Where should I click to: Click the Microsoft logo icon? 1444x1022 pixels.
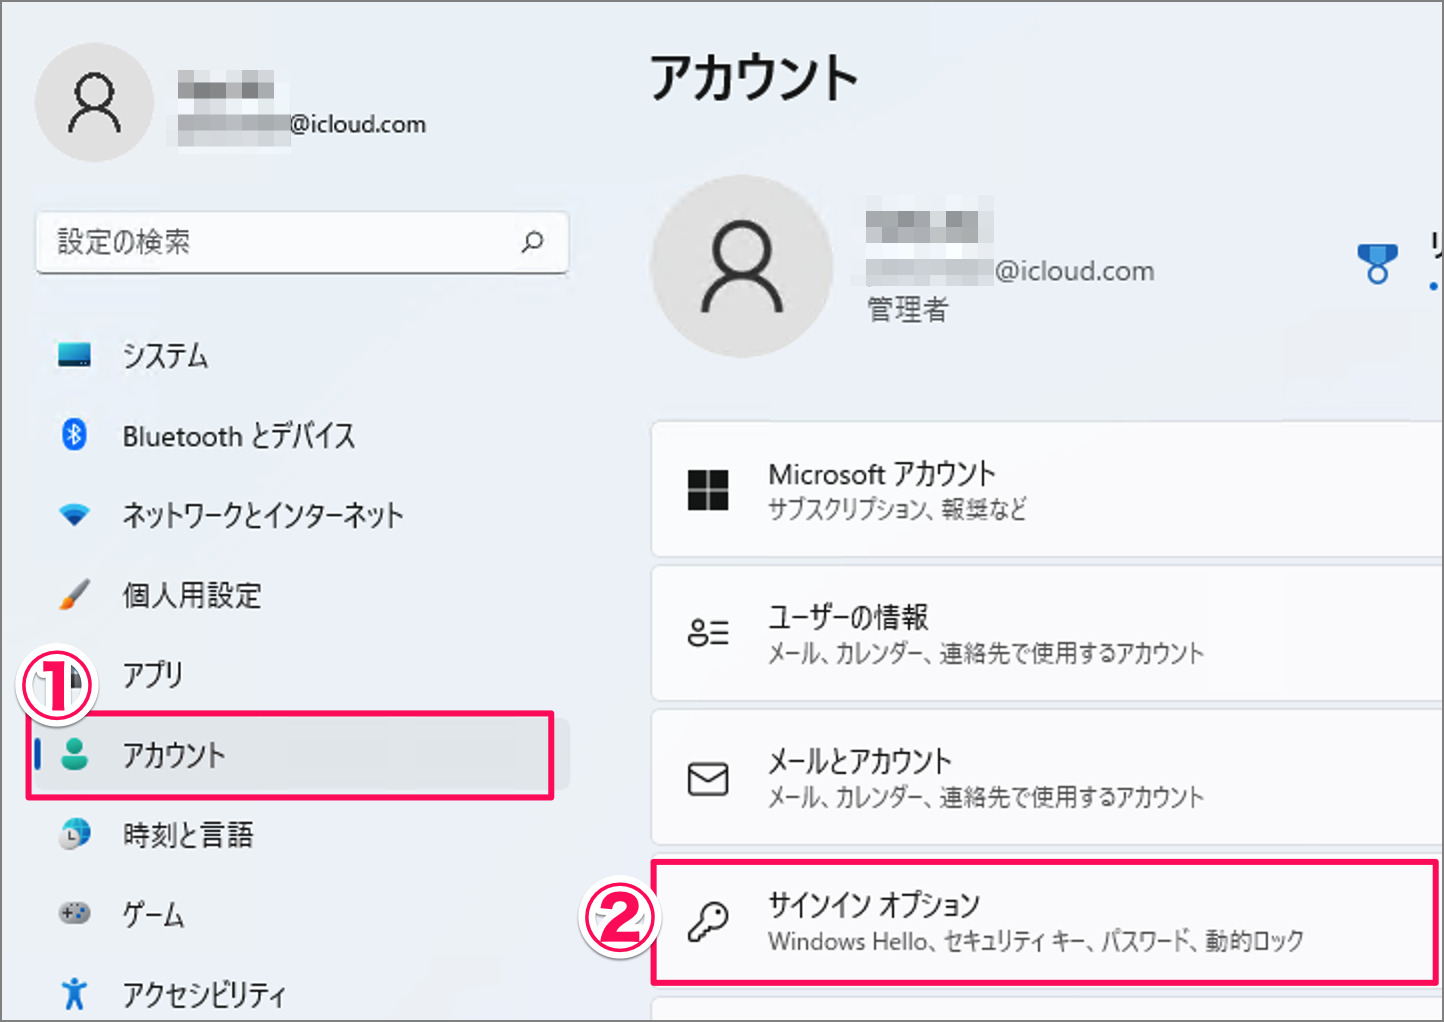[708, 490]
